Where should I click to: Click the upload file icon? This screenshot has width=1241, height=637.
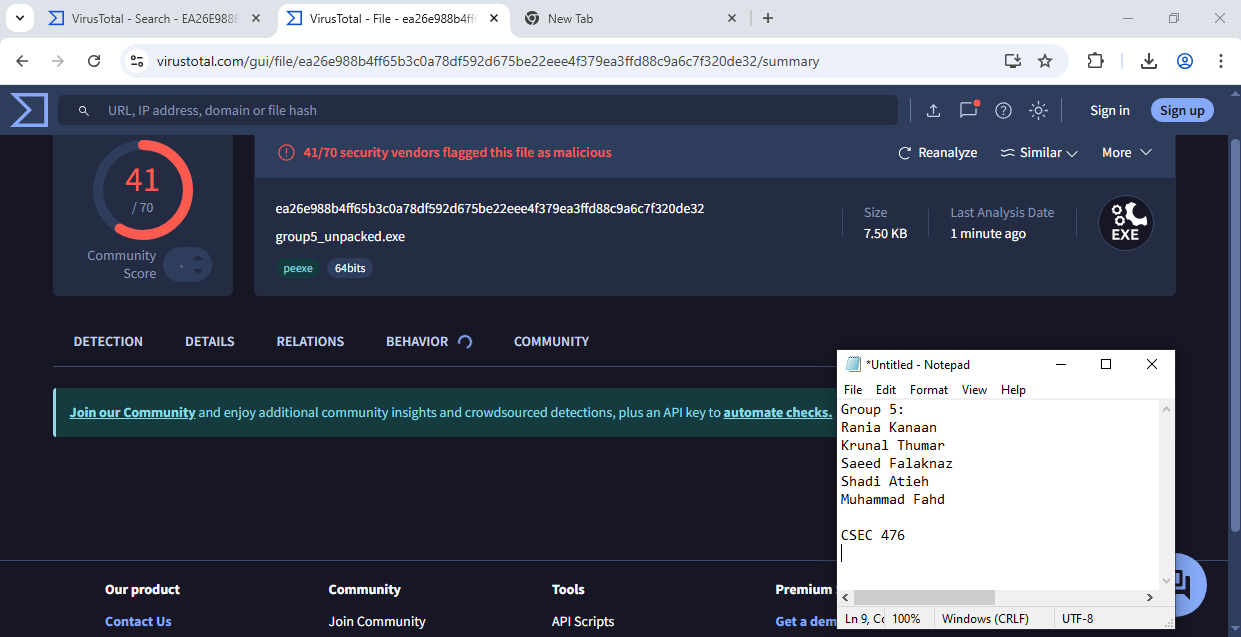pyautogui.click(x=933, y=110)
